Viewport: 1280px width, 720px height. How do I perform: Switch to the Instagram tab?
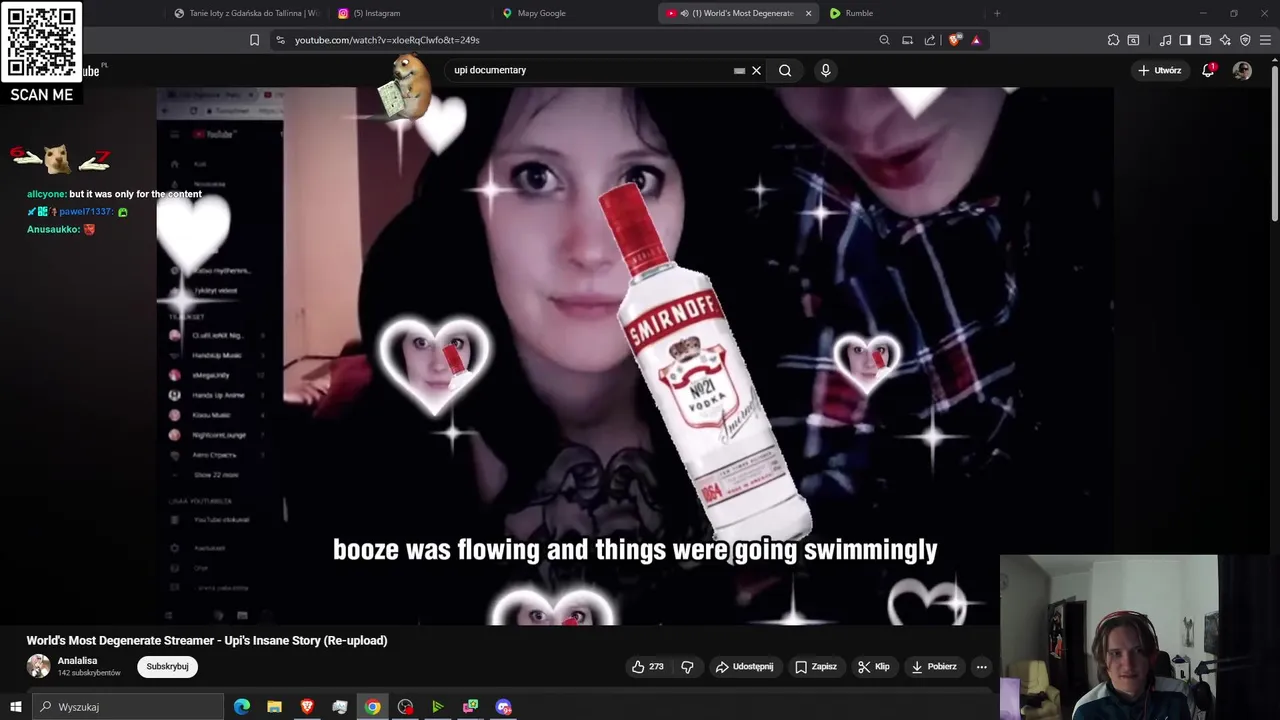[x=410, y=13]
